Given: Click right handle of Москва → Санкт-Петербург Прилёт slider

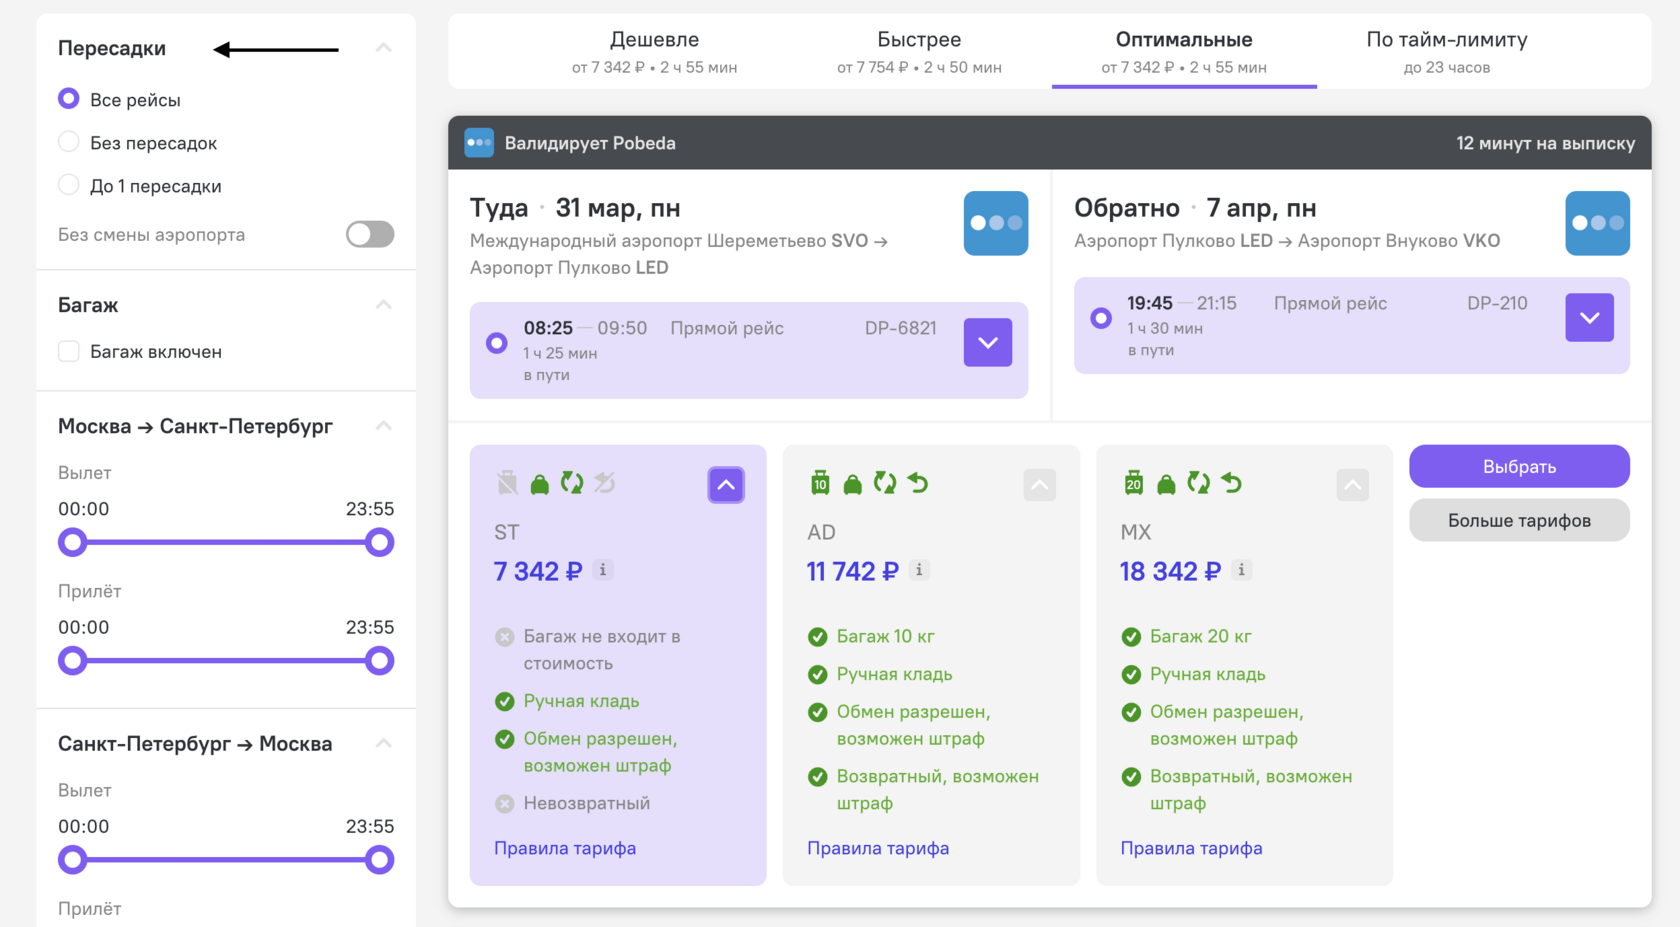Looking at the screenshot, I should click(379, 660).
